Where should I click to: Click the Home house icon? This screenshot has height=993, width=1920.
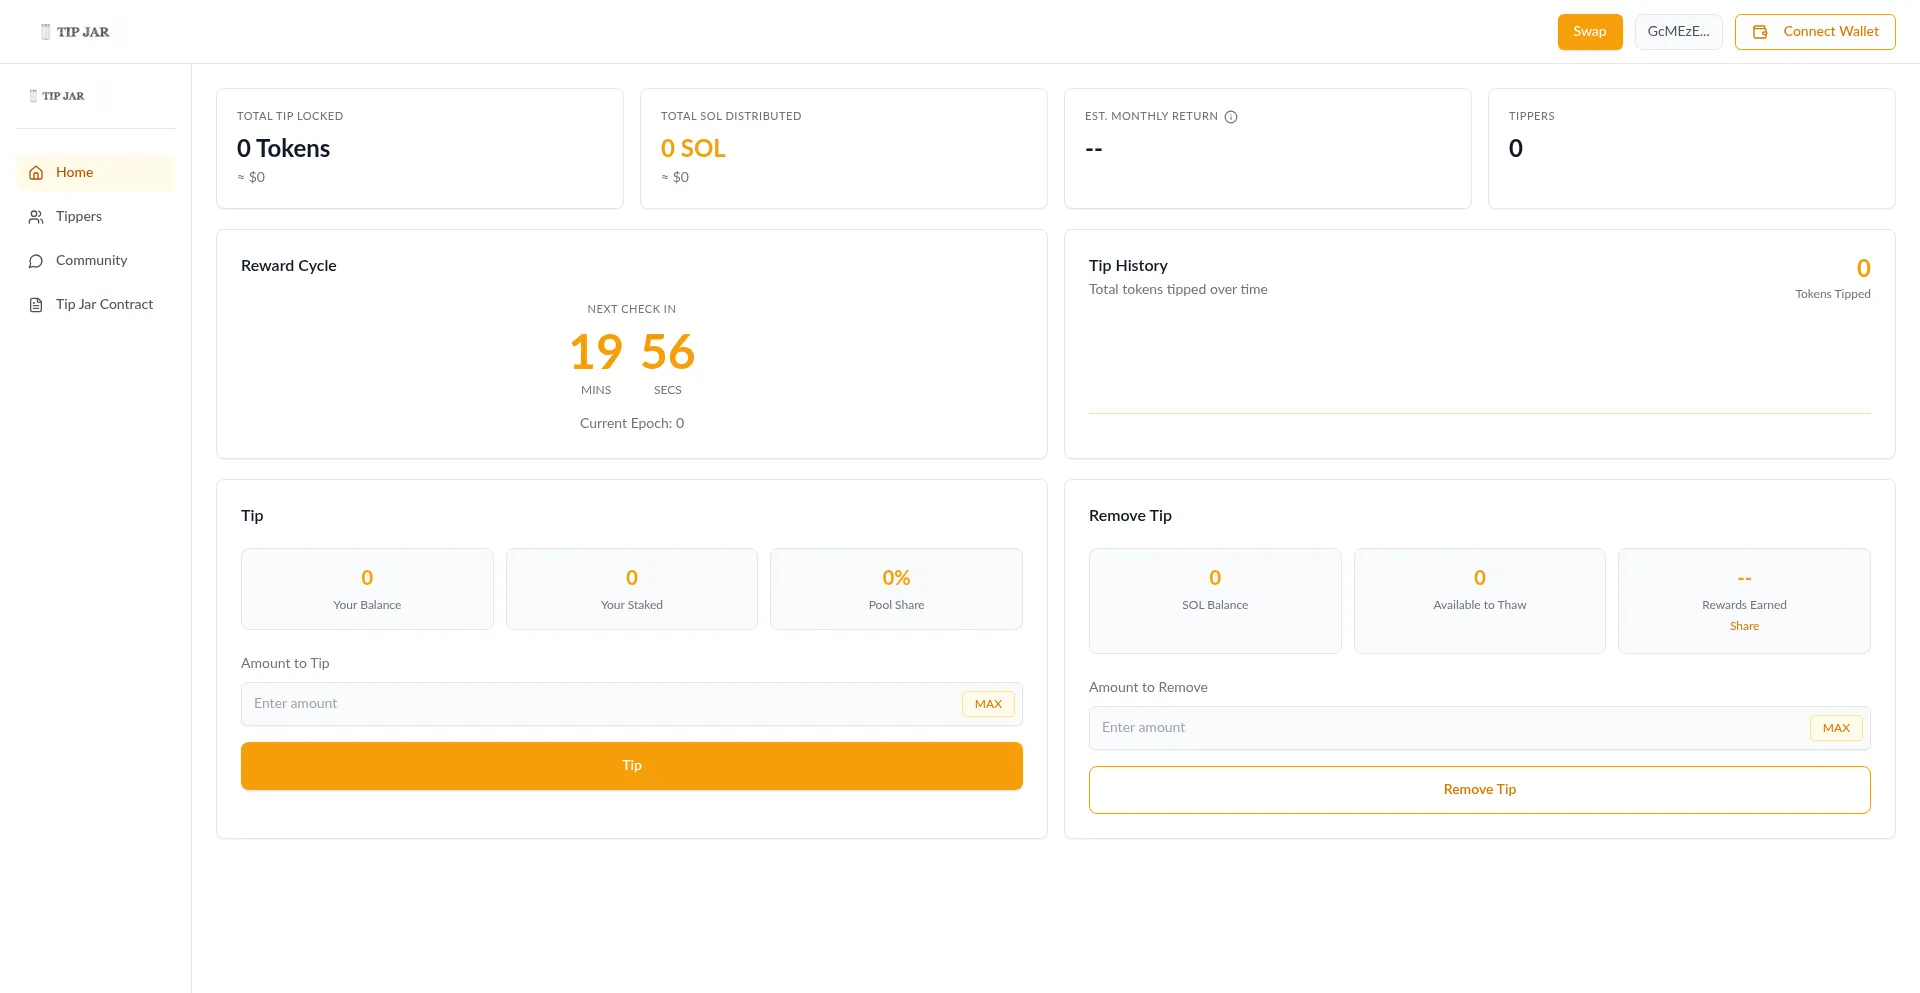[x=36, y=173]
